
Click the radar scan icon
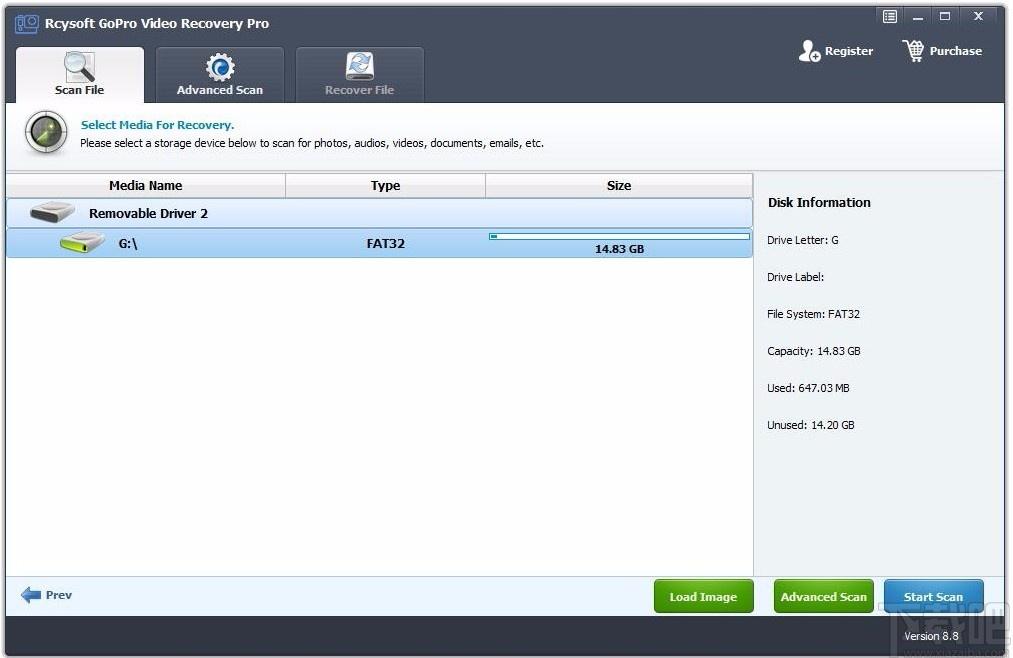(46, 132)
